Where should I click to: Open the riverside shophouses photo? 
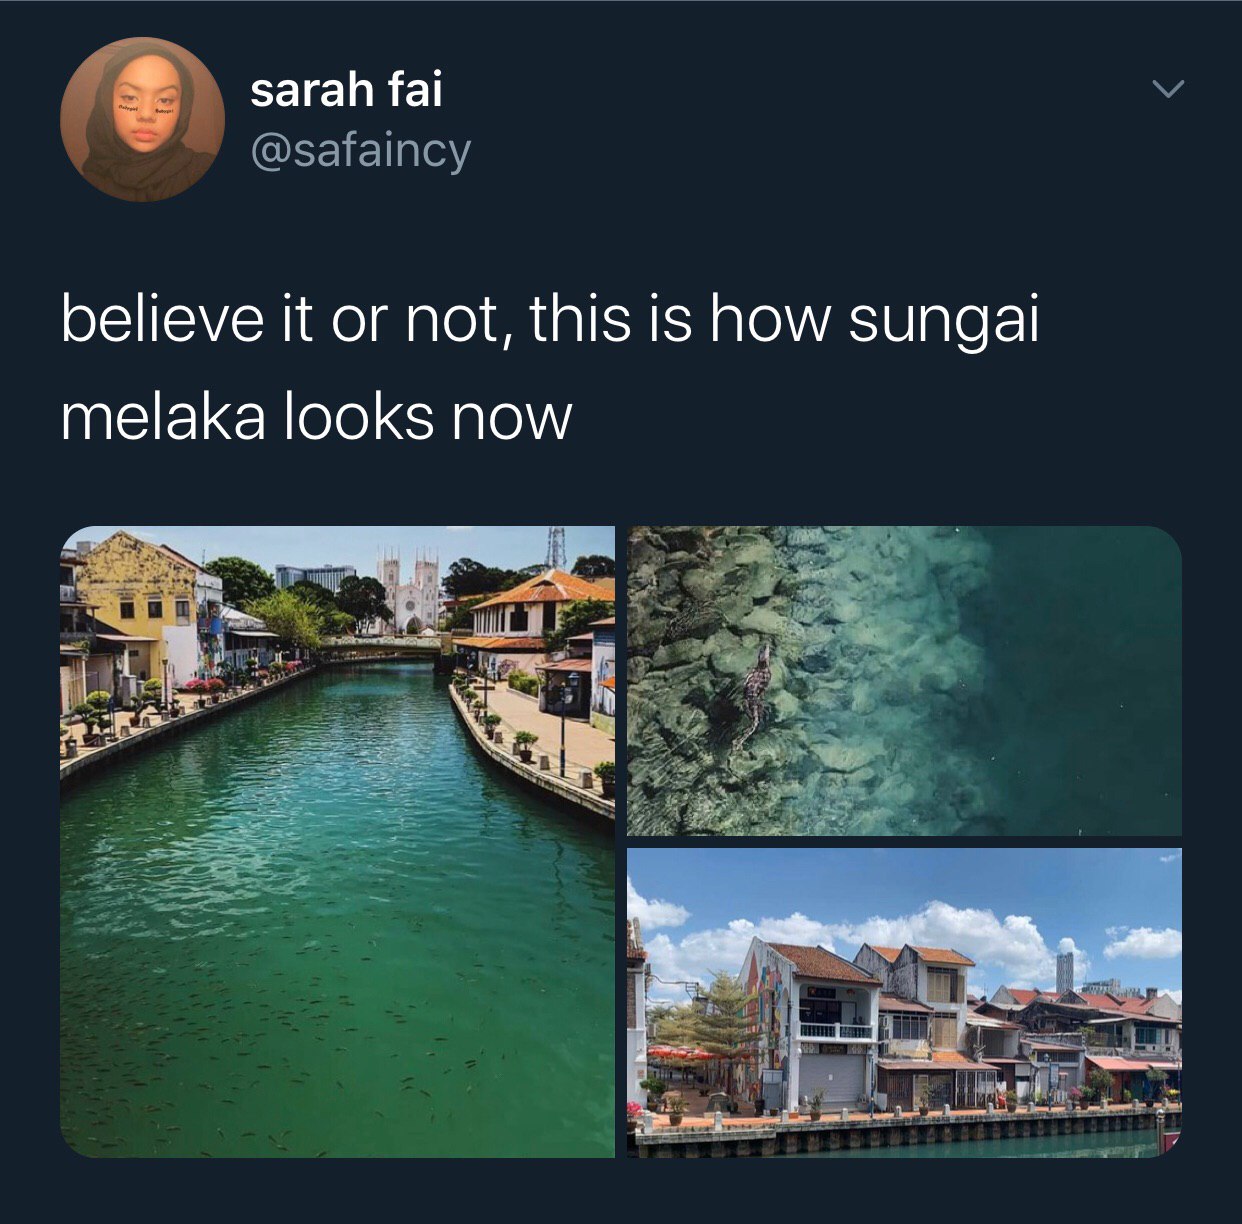coord(904,1003)
